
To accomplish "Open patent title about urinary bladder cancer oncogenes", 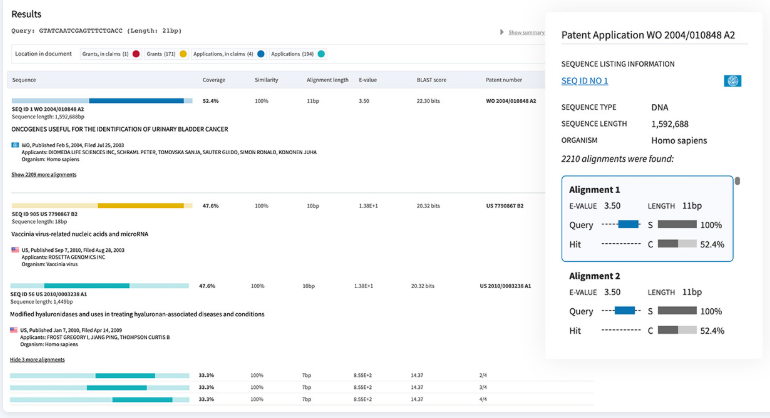I will [x=120, y=129].
